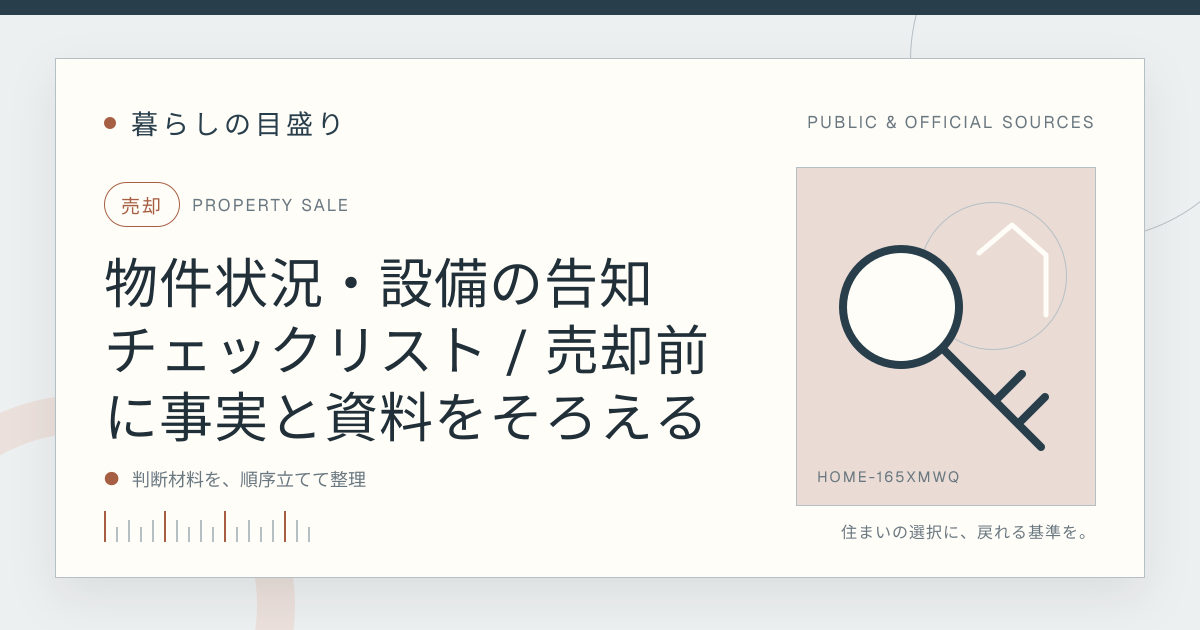Click the subtitle 判断材料を、順序立てて整理
The height and width of the screenshot is (630, 1200).
pyautogui.click(x=249, y=480)
